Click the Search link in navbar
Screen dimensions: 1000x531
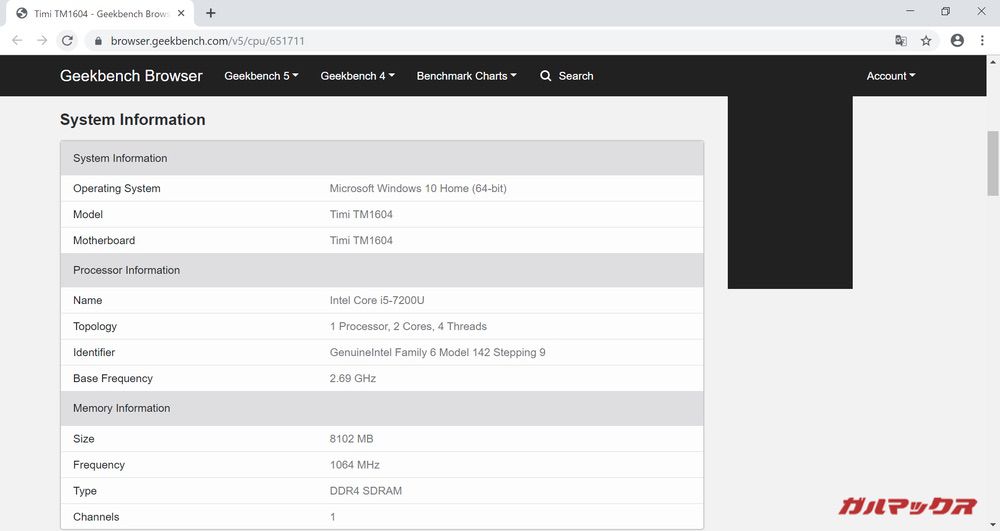(576, 76)
